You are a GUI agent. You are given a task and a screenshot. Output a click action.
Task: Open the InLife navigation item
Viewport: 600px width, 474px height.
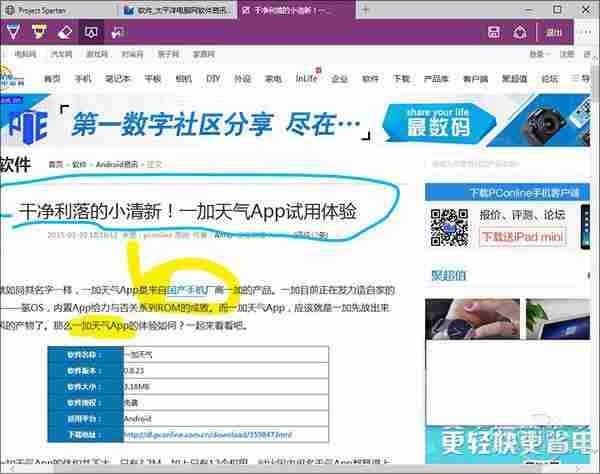pos(305,78)
